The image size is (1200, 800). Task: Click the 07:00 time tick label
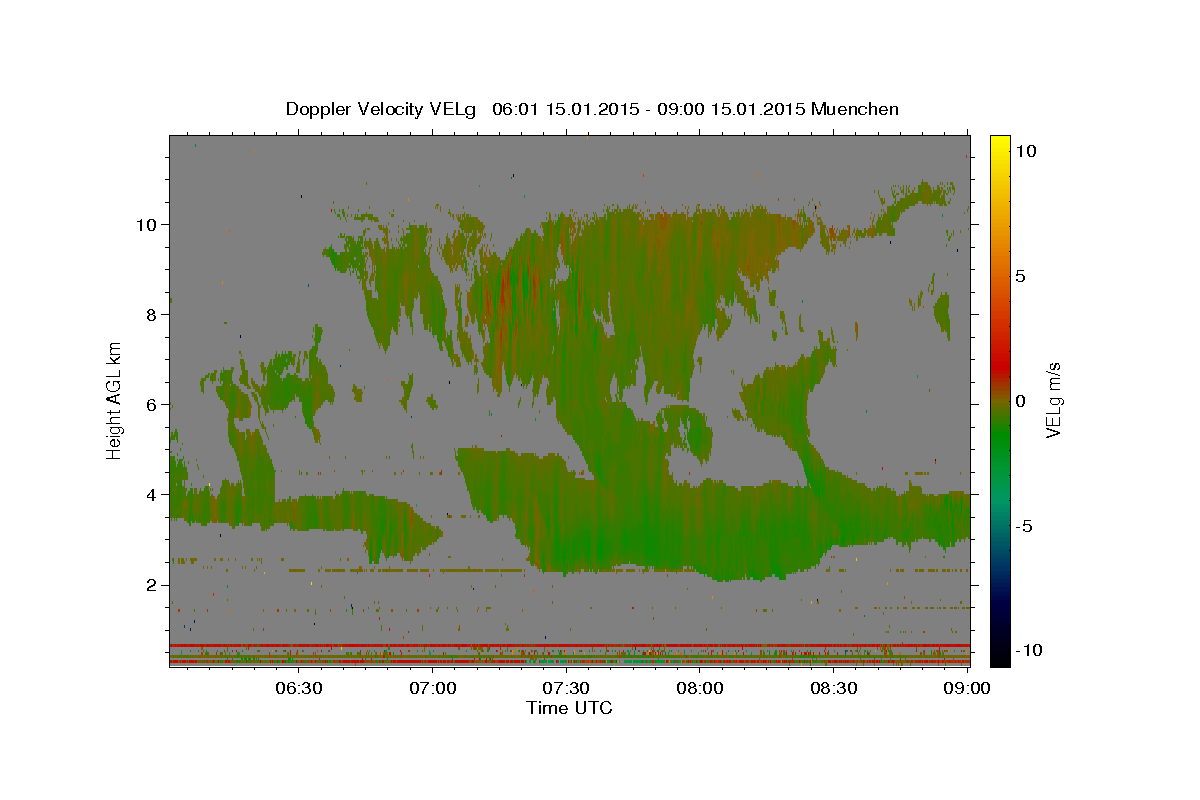[x=434, y=688]
